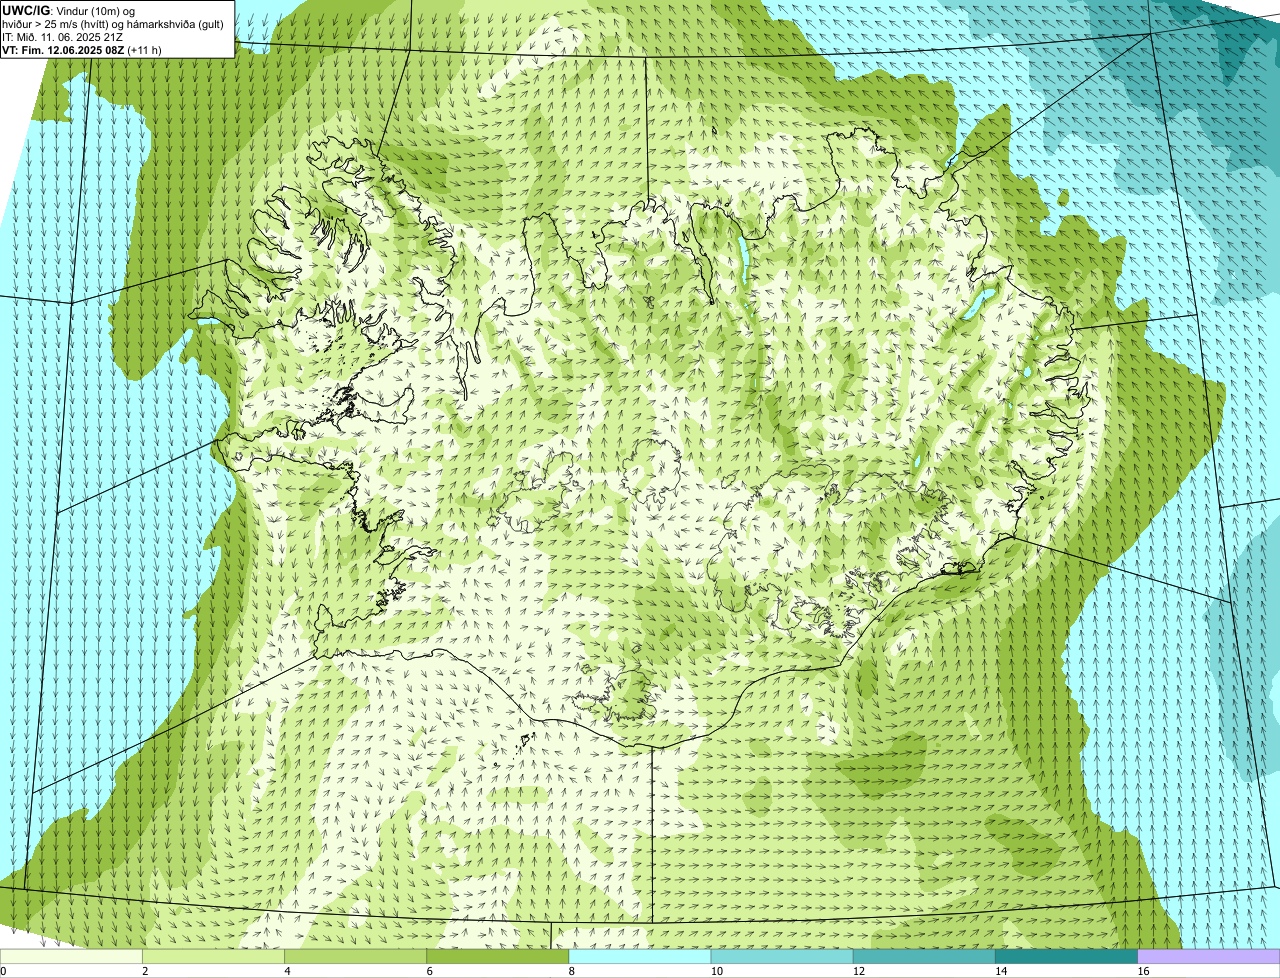Click the olive green 6–8 m/s legend swatch

click(x=497, y=956)
